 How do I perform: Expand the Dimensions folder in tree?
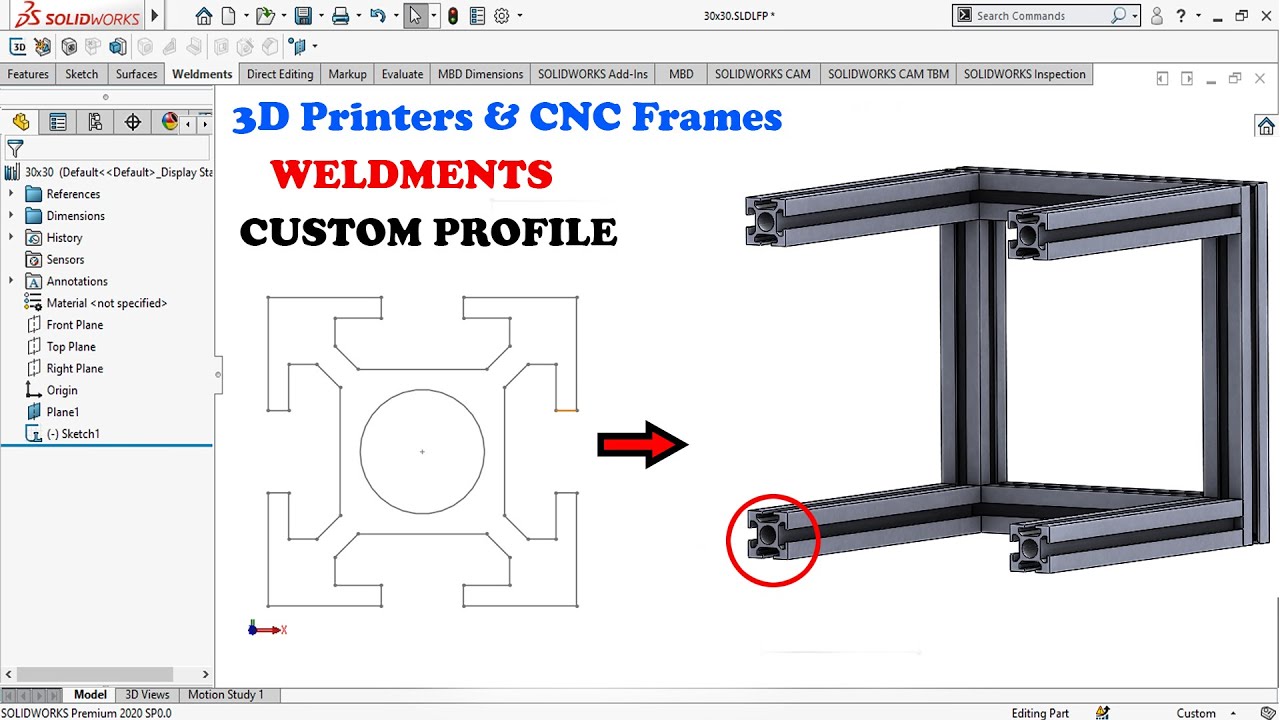(11, 216)
